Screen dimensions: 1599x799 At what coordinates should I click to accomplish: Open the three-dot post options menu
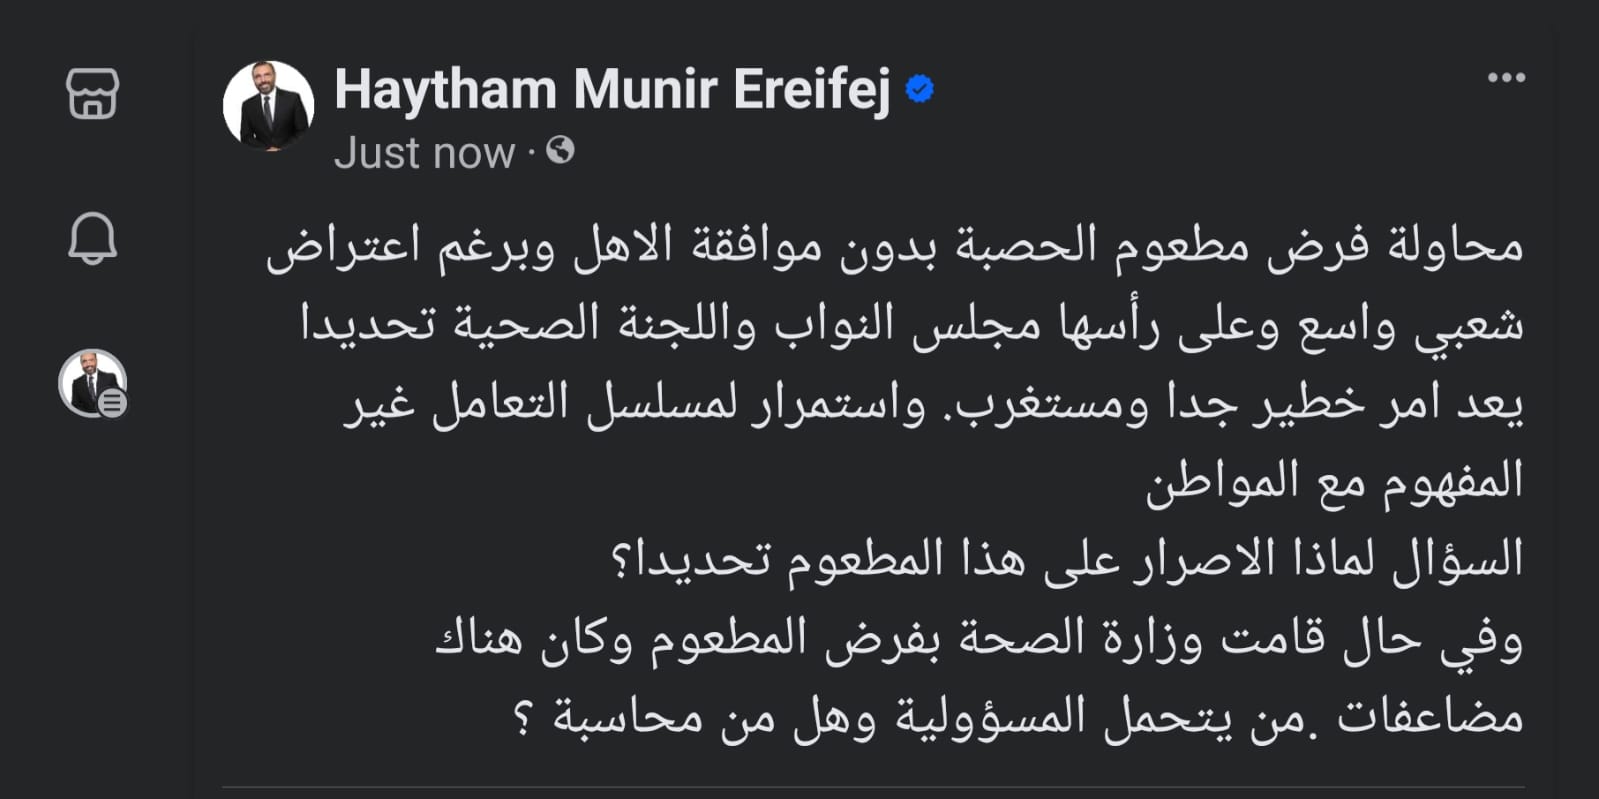[x=1506, y=78]
